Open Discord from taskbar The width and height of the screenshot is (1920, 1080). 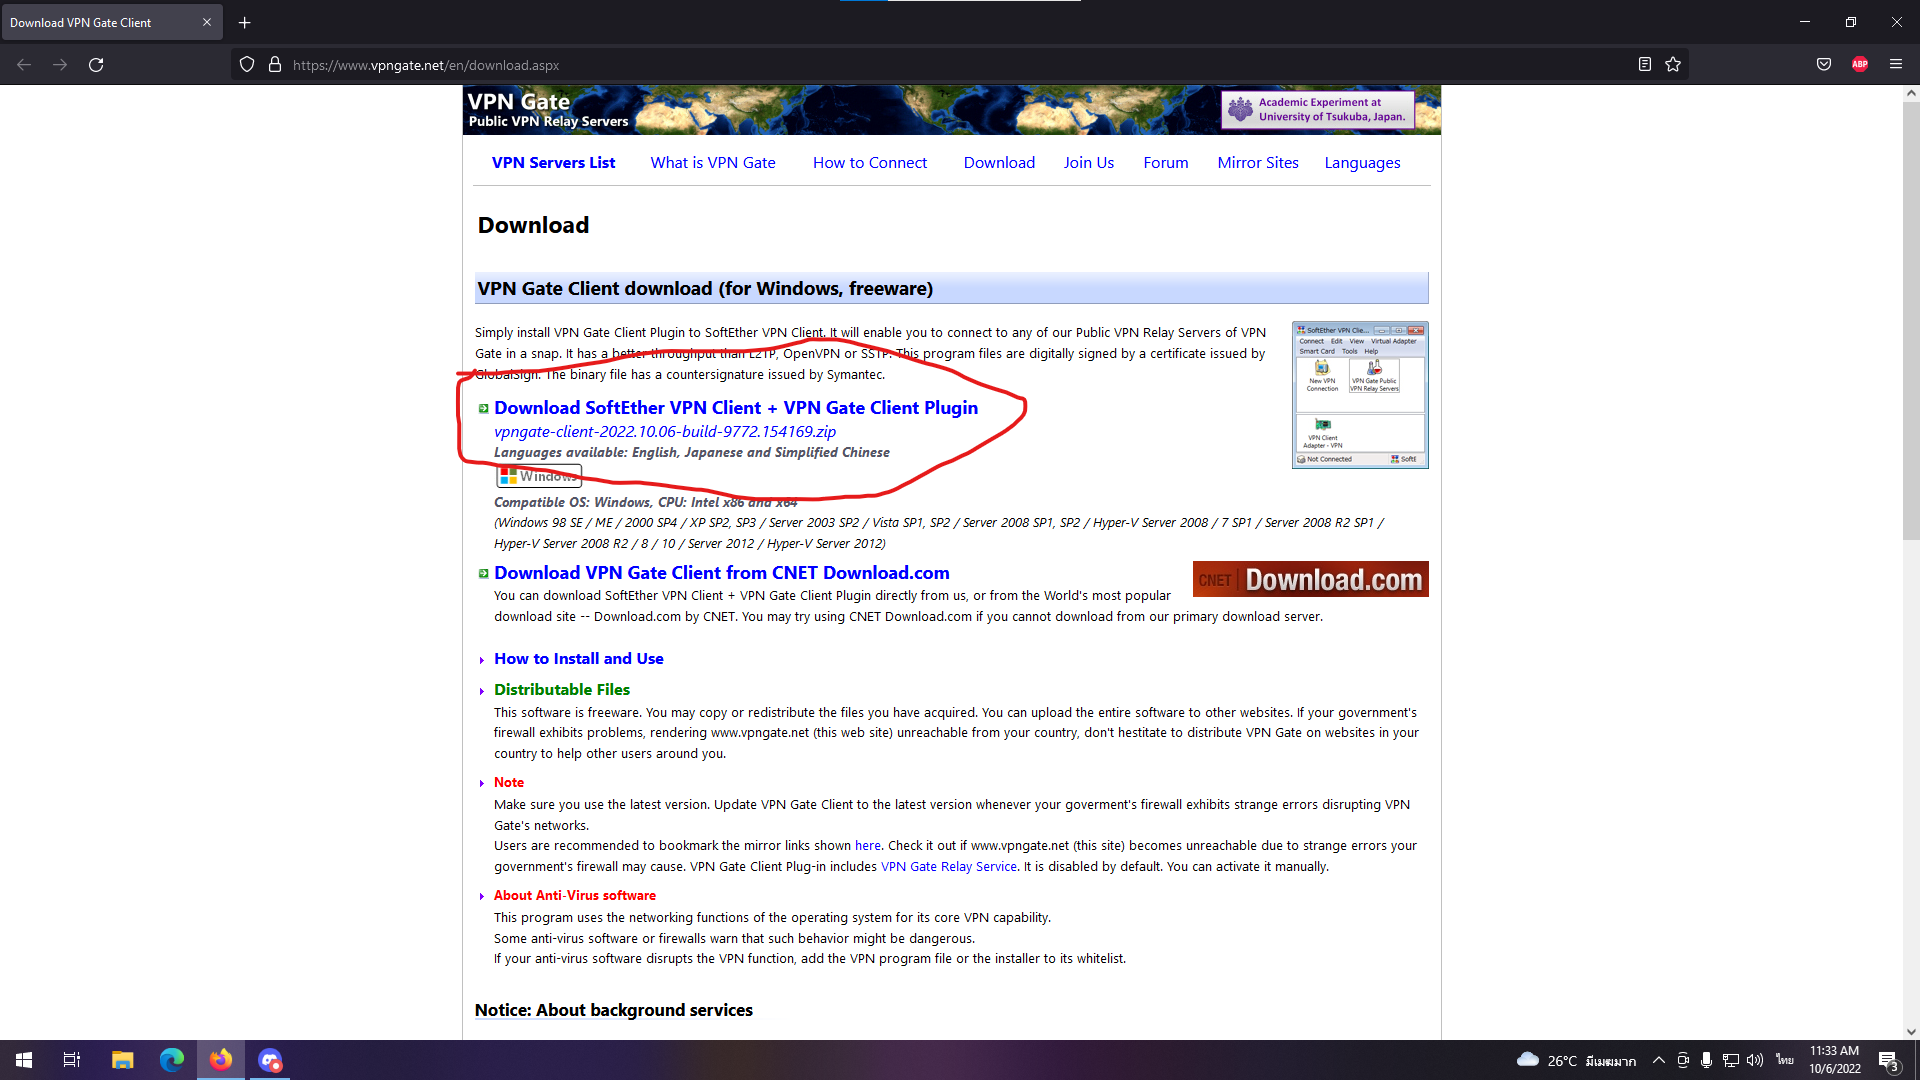coord(270,1060)
